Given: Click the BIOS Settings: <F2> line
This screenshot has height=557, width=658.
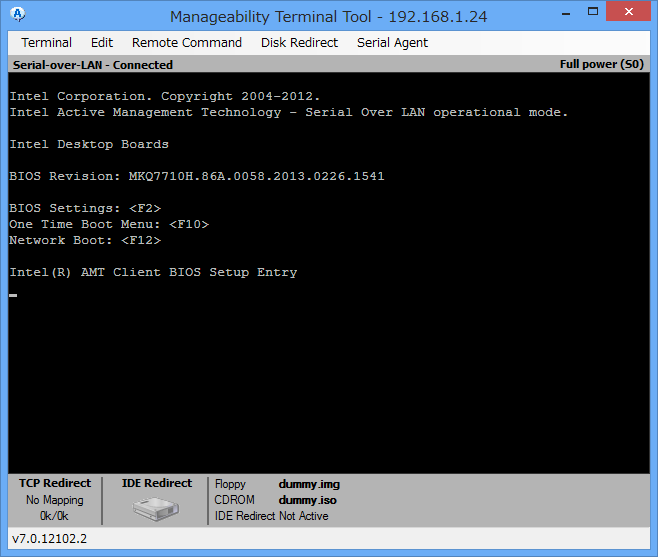Looking at the screenshot, I should (x=85, y=208).
